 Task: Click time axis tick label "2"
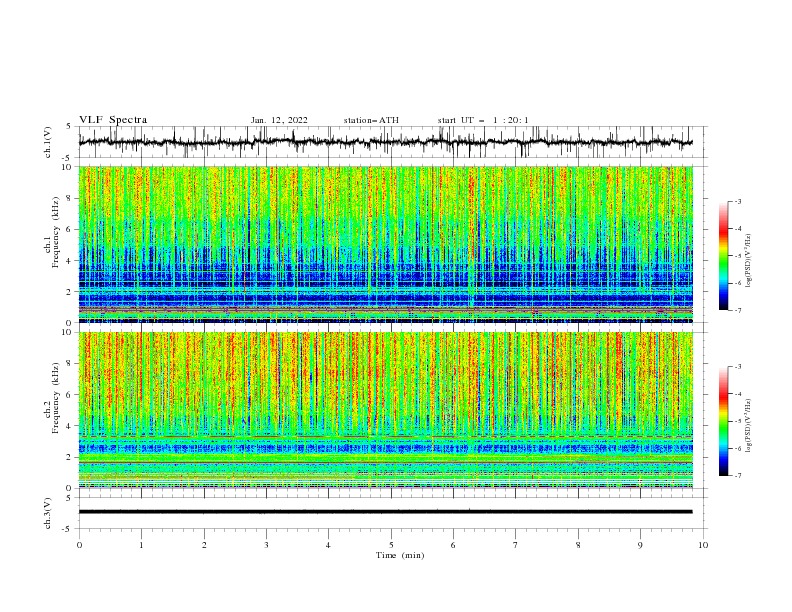point(204,545)
